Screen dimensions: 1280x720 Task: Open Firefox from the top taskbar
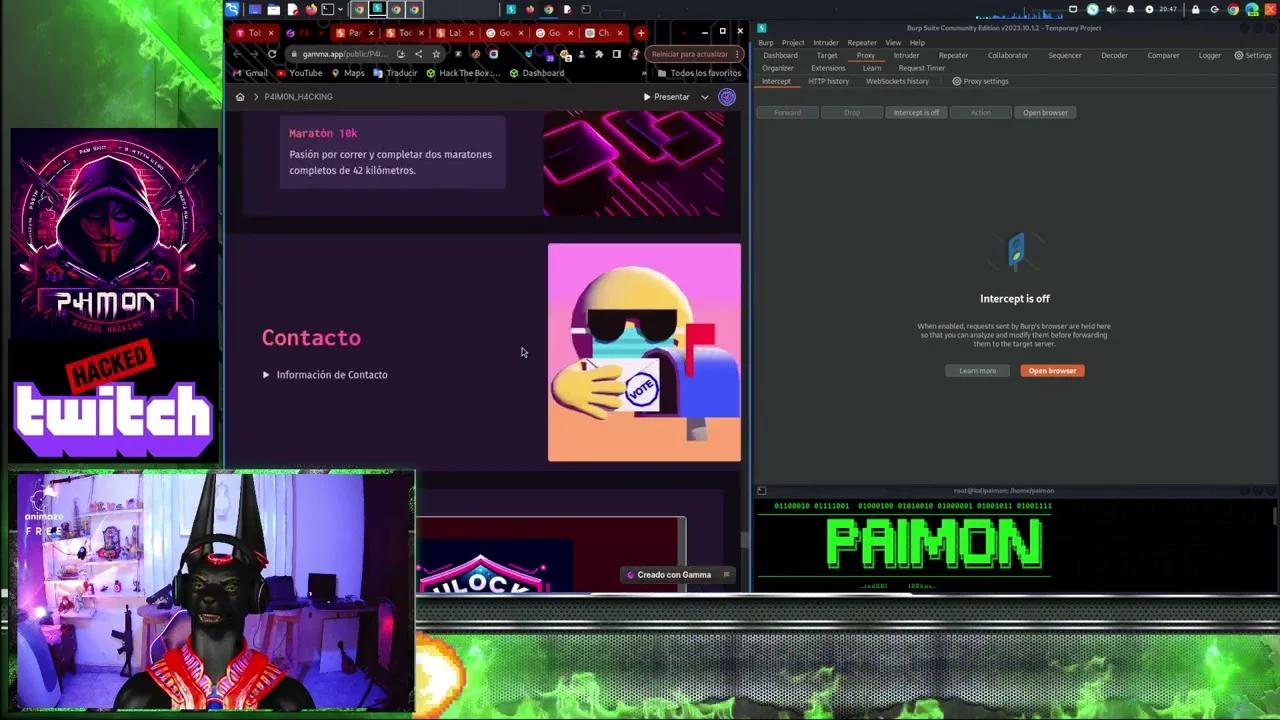click(x=311, y=10)
